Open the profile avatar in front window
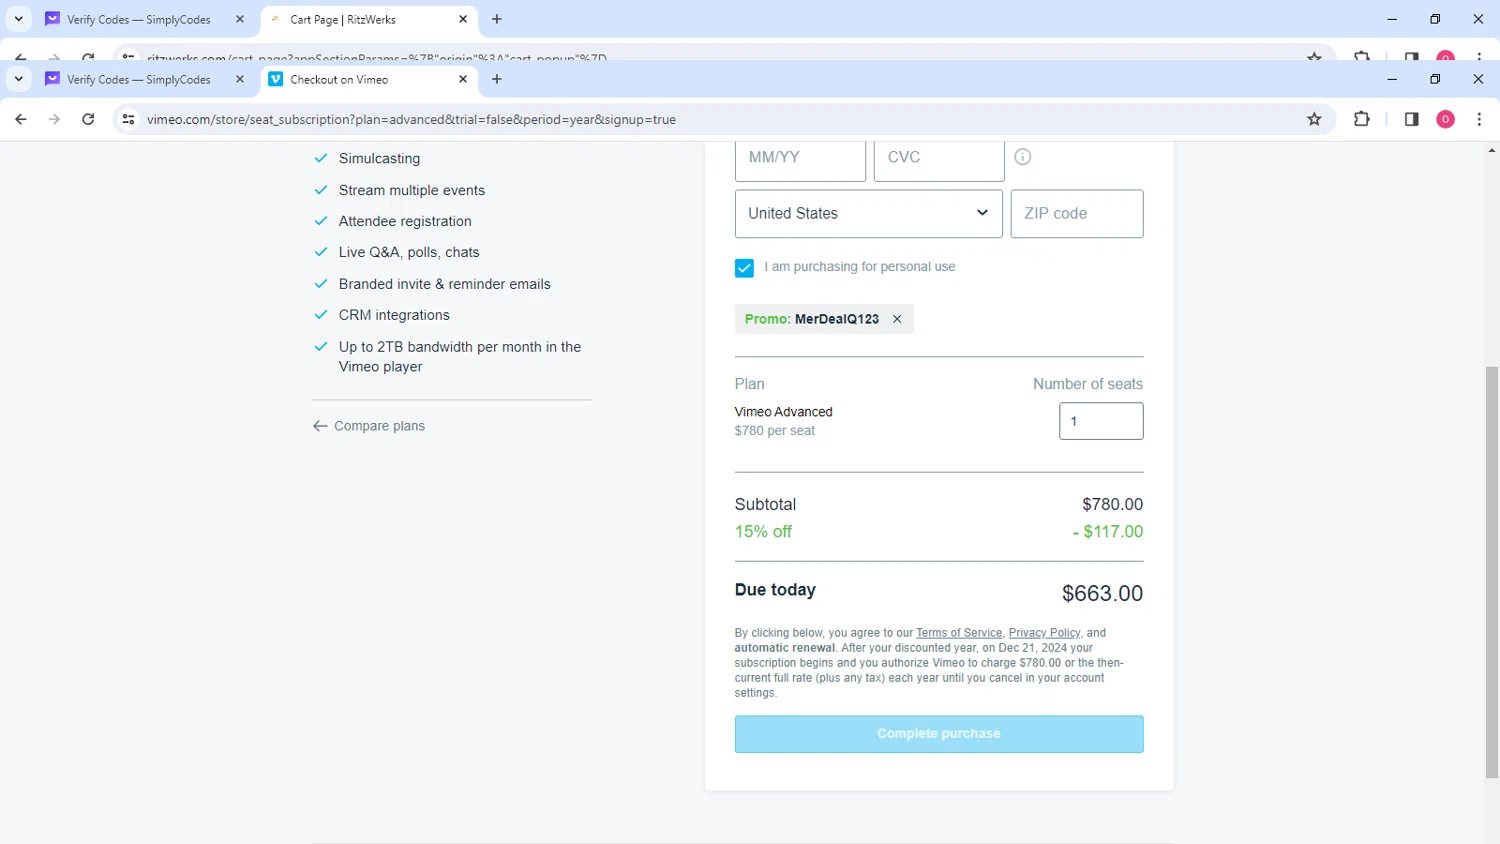Viewport: 1500px width, 844px height. (x=1445, y=119)
